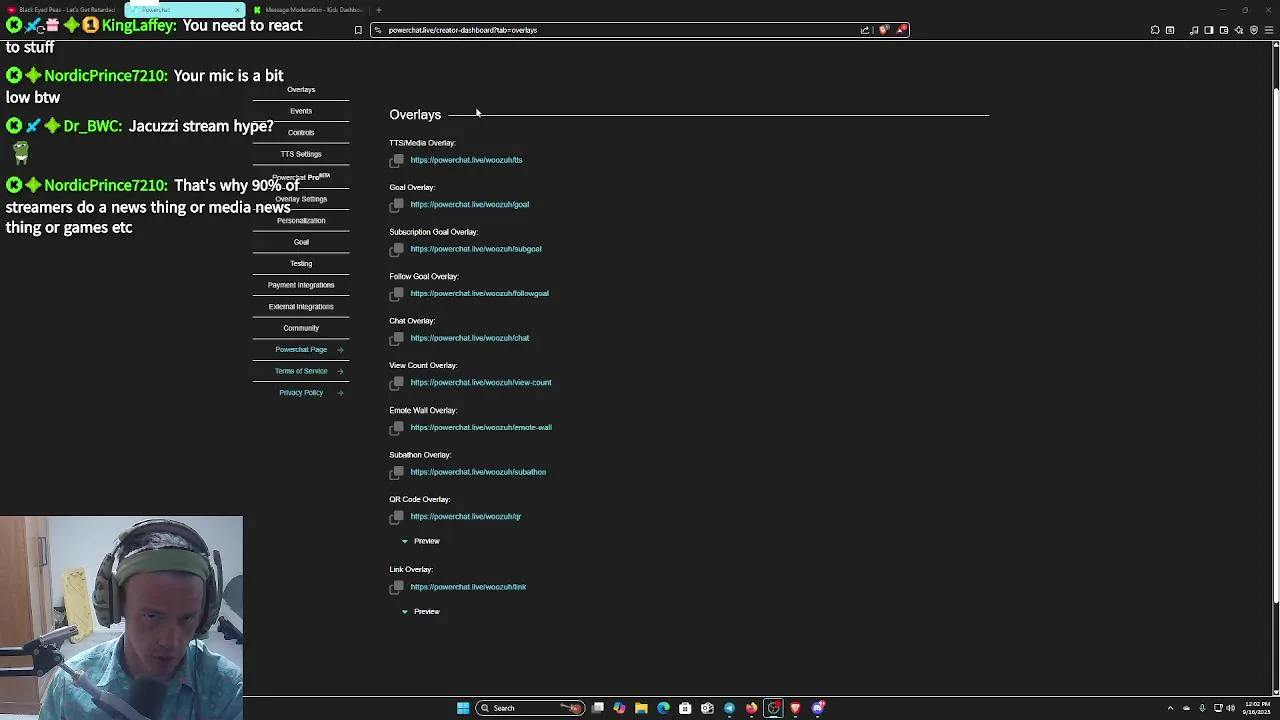Open the Terms of Service link
Screen dimensions: 1280x720
(x=309, y=371)
